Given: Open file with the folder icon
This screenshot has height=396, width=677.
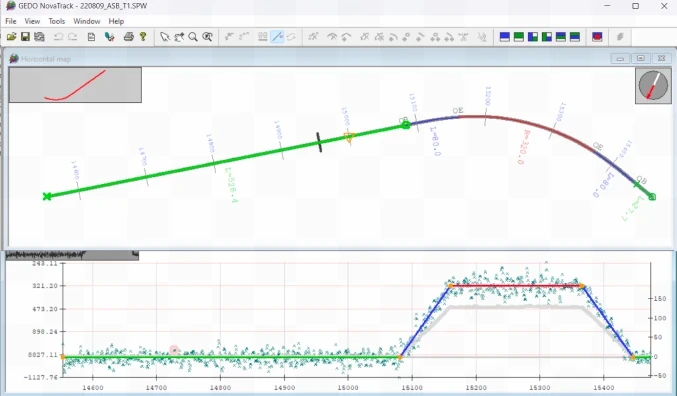Looking at the screenshot, I should tap(11, 37).
